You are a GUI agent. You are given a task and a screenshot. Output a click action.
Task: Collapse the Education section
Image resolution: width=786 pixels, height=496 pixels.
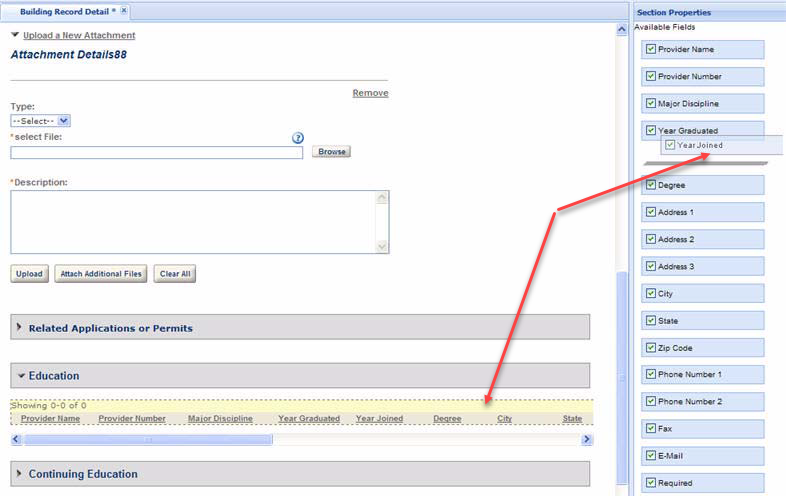(20, 376)
